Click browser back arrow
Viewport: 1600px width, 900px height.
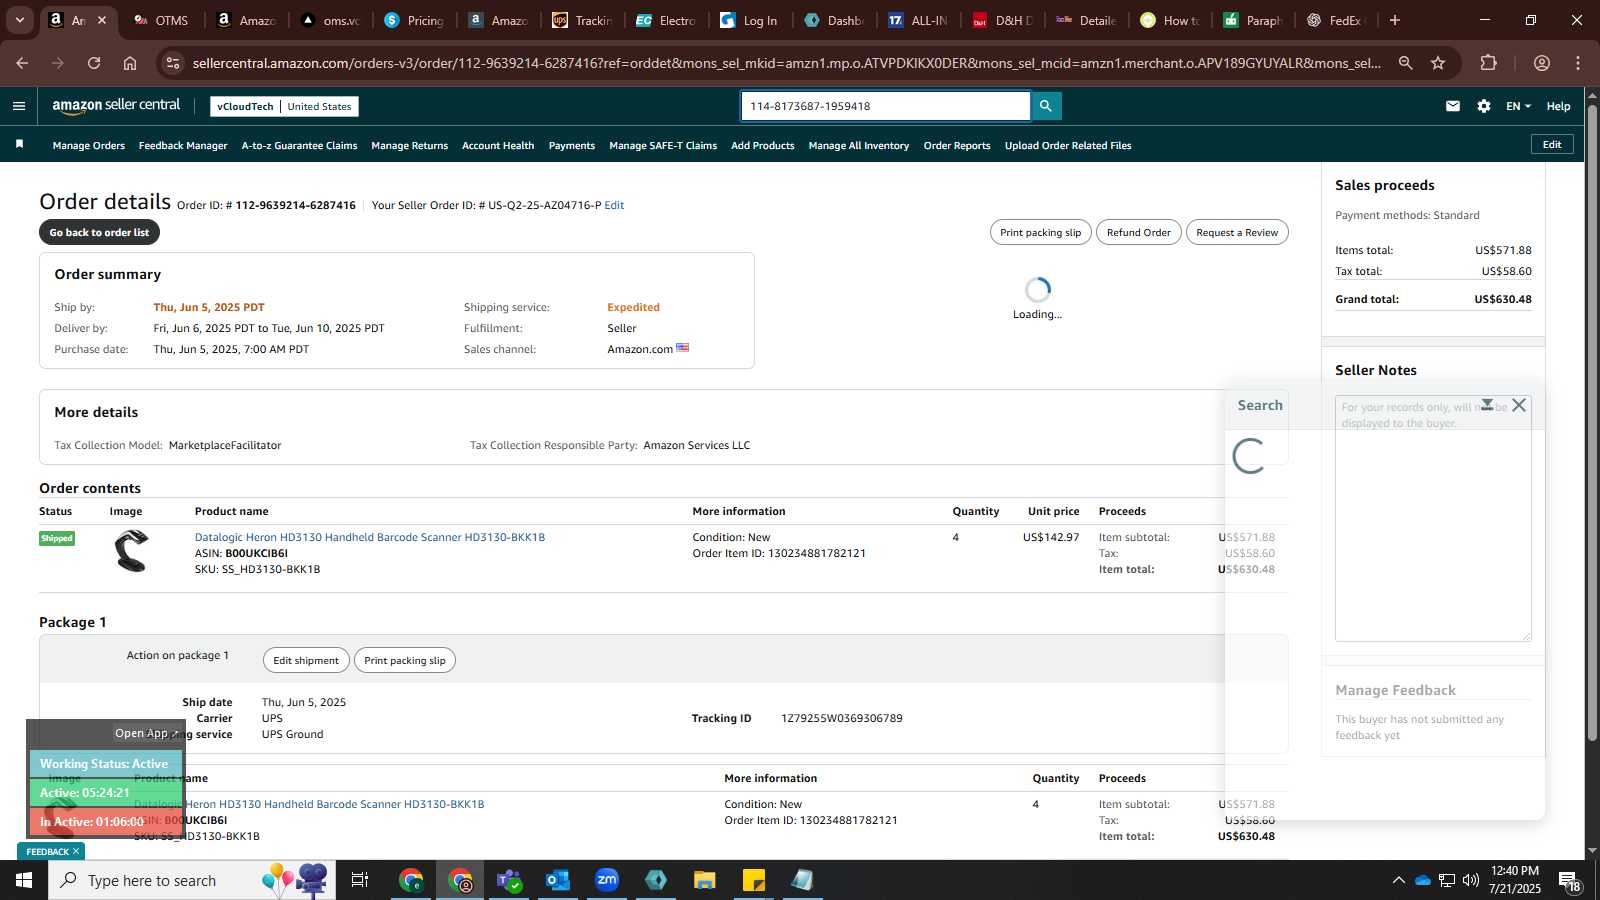point(22,63)
